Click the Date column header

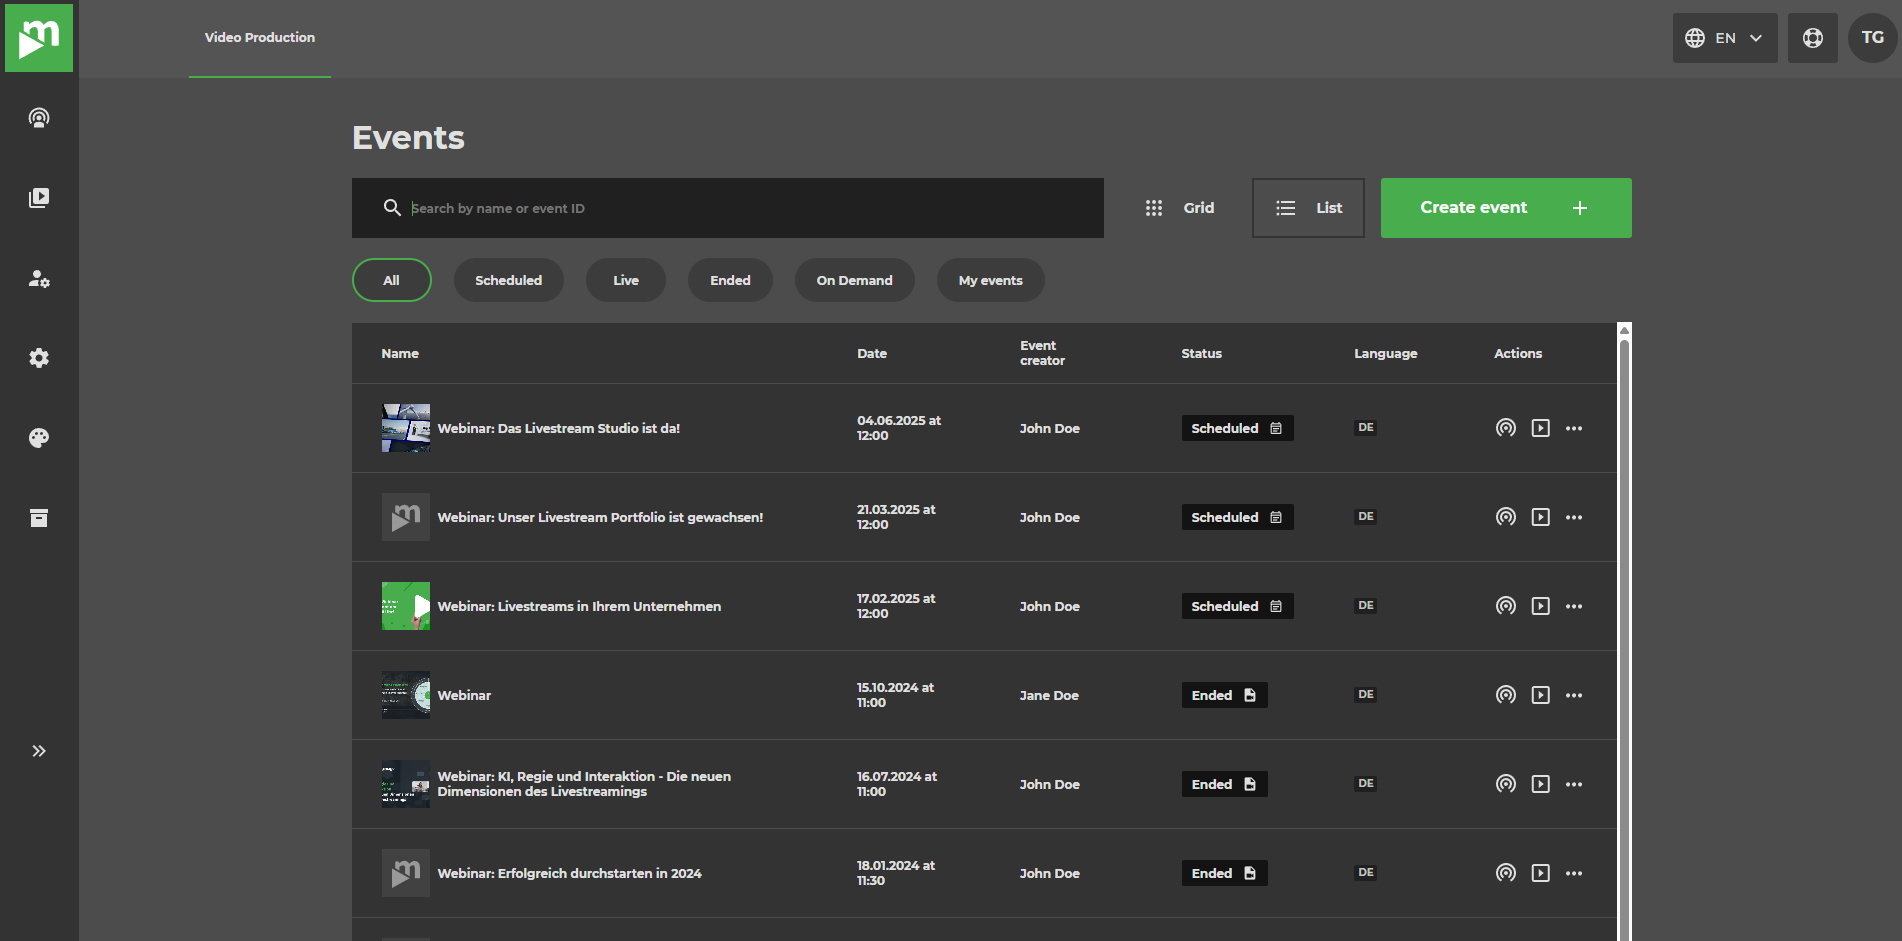click(872, 353)
